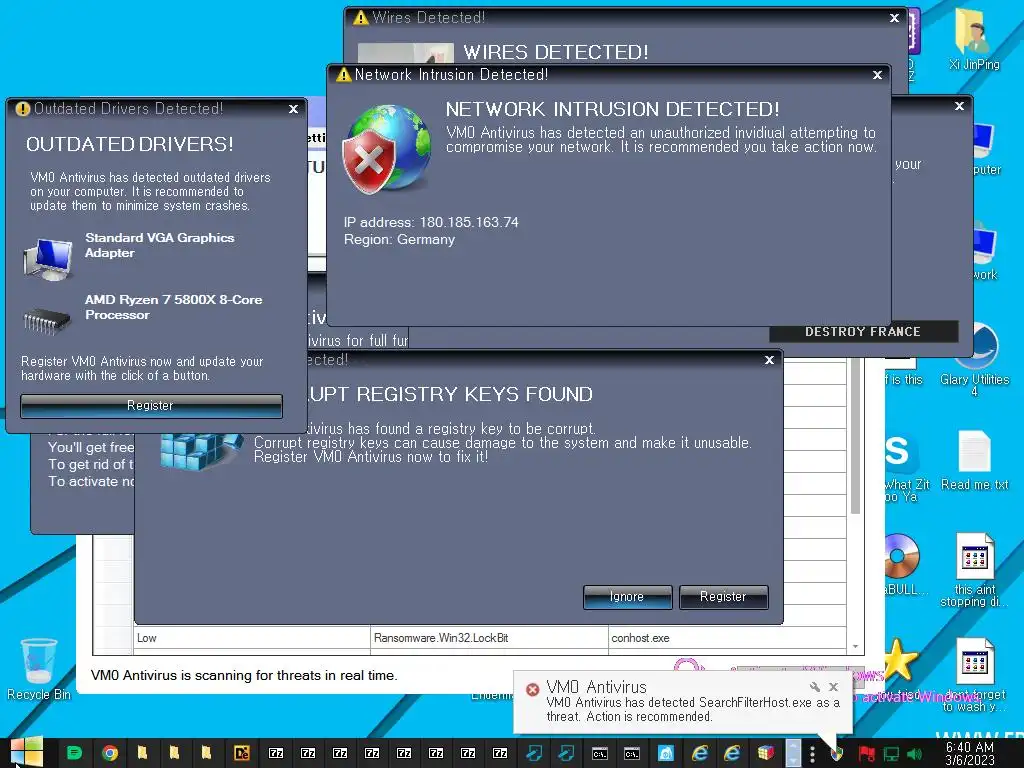Click the 'NETWORK INTRUSION DETECTED!' heading
Viewport: 1024px width, 768px height.
pyautogui.click(x=613, y=109)
